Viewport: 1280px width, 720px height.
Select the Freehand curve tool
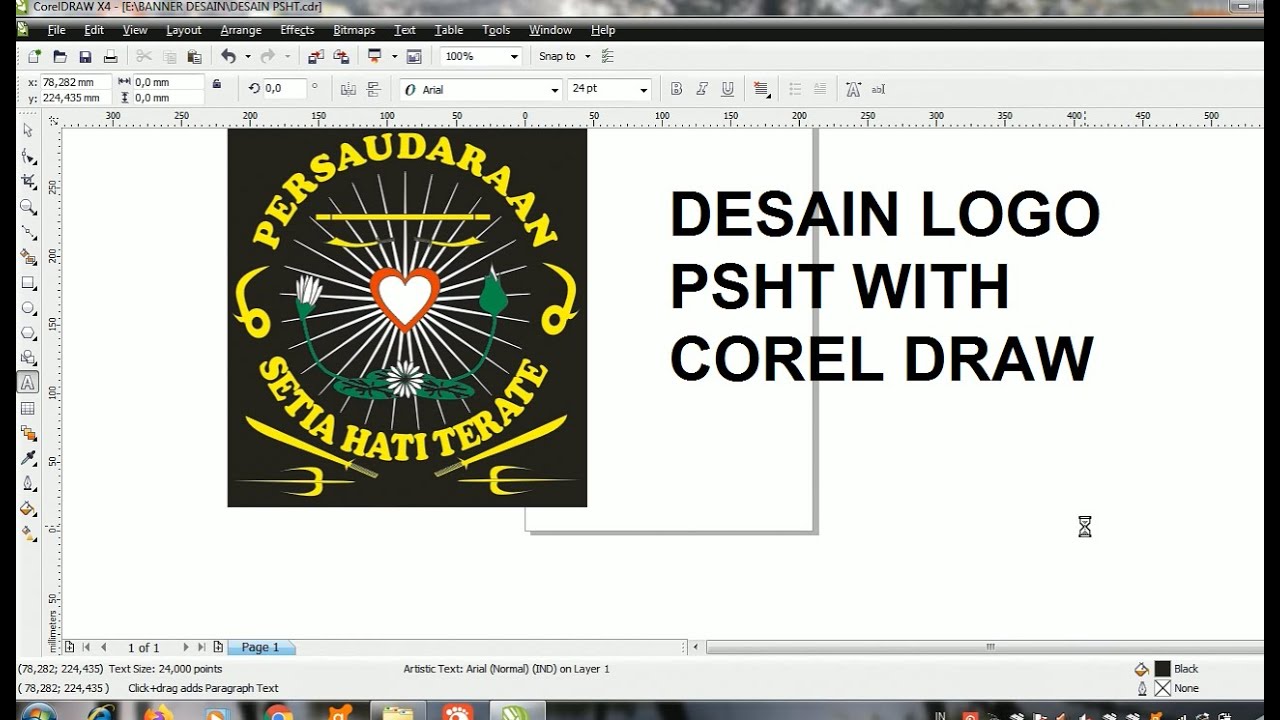(28, 232)
